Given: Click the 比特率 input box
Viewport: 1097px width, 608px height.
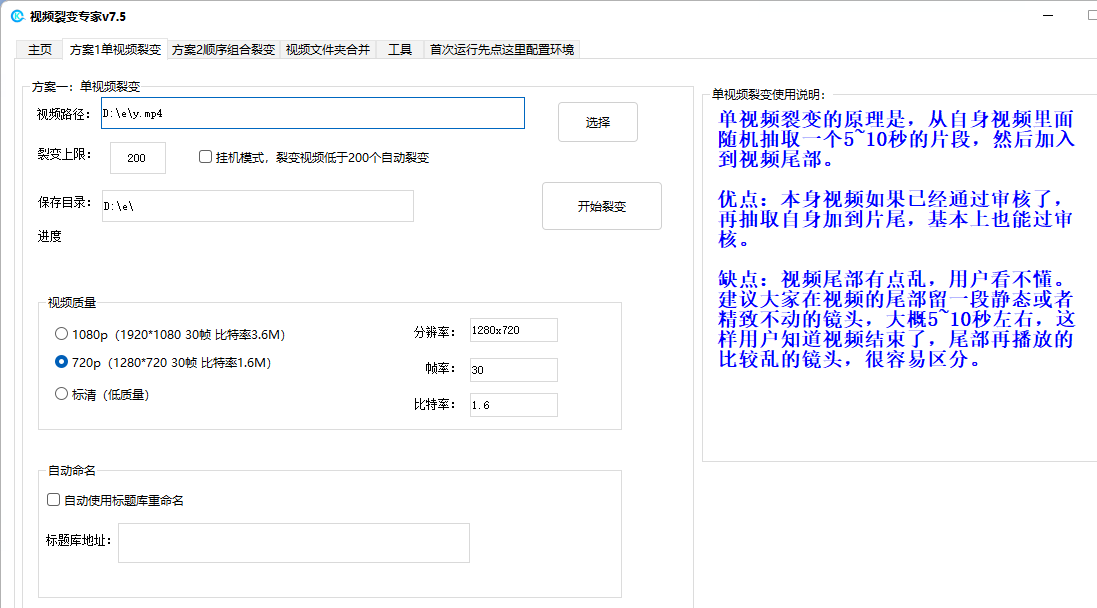Looking at the screenshot, I should pyautogui.click(x=513, y=405).
